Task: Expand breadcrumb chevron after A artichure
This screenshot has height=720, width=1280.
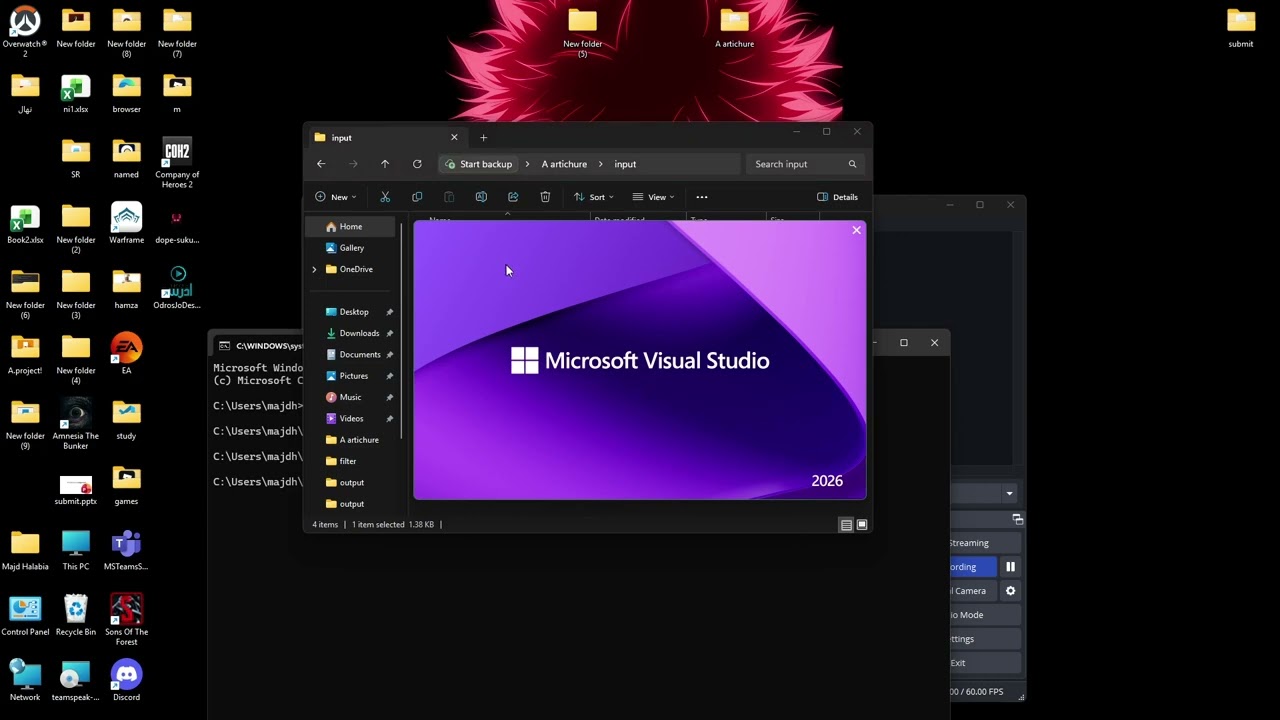Action: coord(601,164)
